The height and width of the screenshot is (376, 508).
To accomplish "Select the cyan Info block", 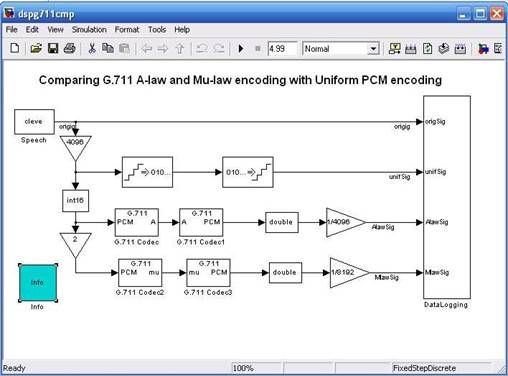I will [x=37, y=283].
